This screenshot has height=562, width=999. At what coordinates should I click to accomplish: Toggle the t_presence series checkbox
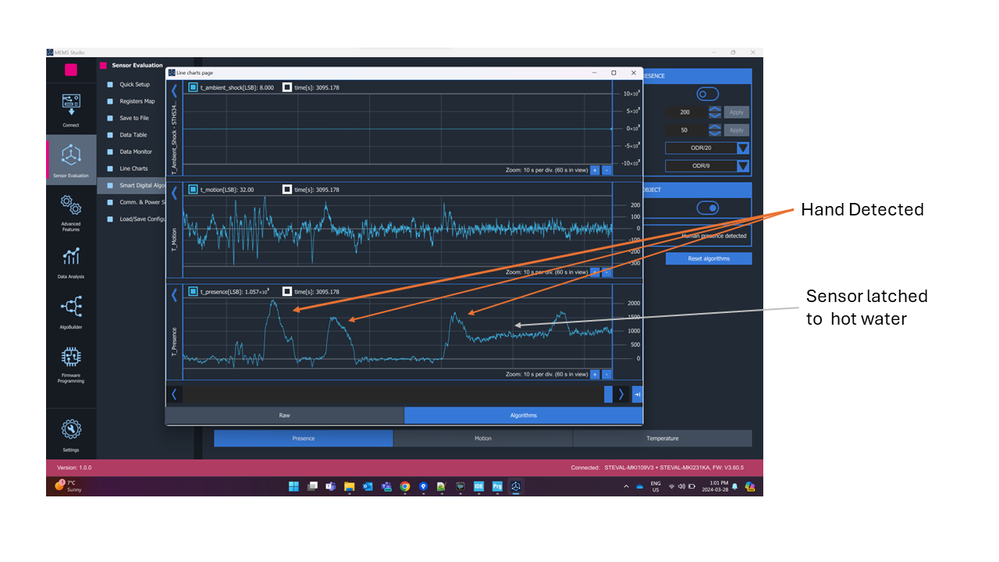tap(192, 291)
